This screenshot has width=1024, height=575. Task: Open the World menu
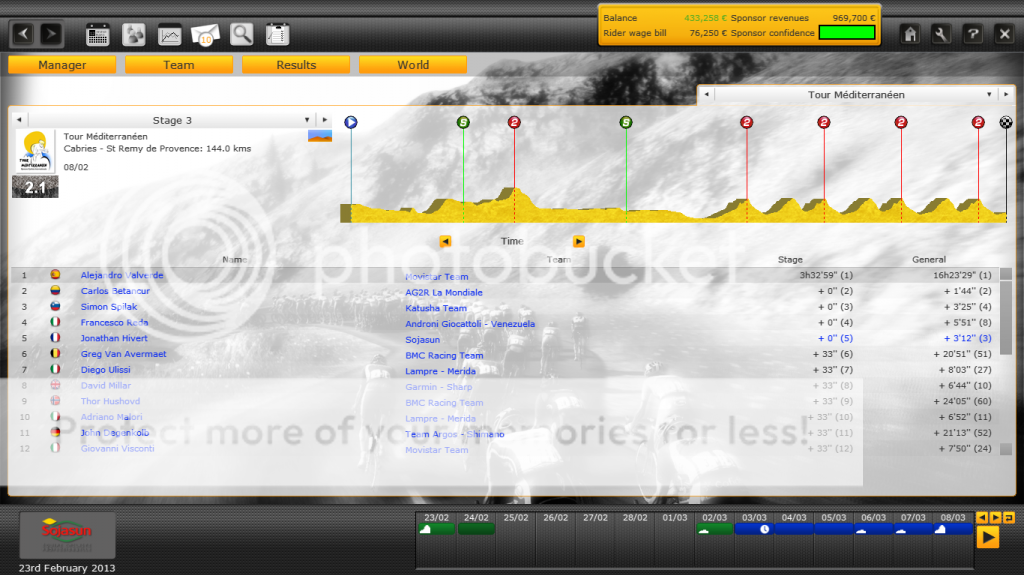[413, 65]
